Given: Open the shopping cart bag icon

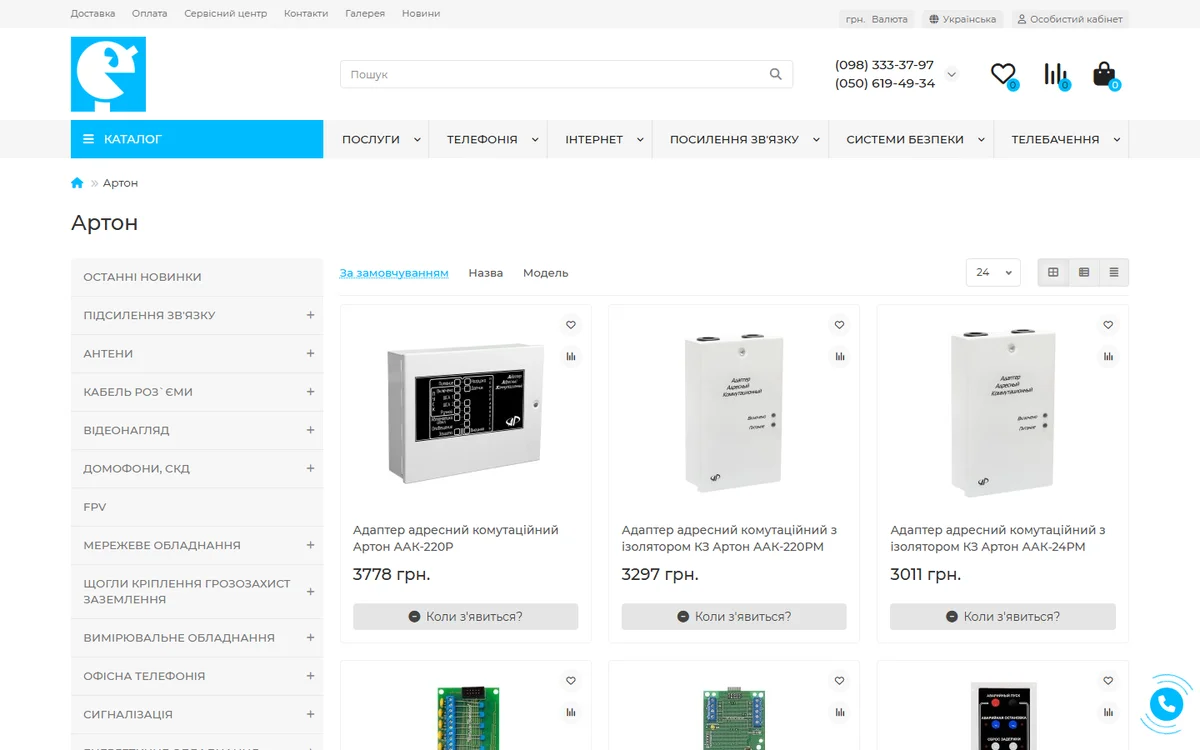Looking at the screenshot, I should [1104, 74].
